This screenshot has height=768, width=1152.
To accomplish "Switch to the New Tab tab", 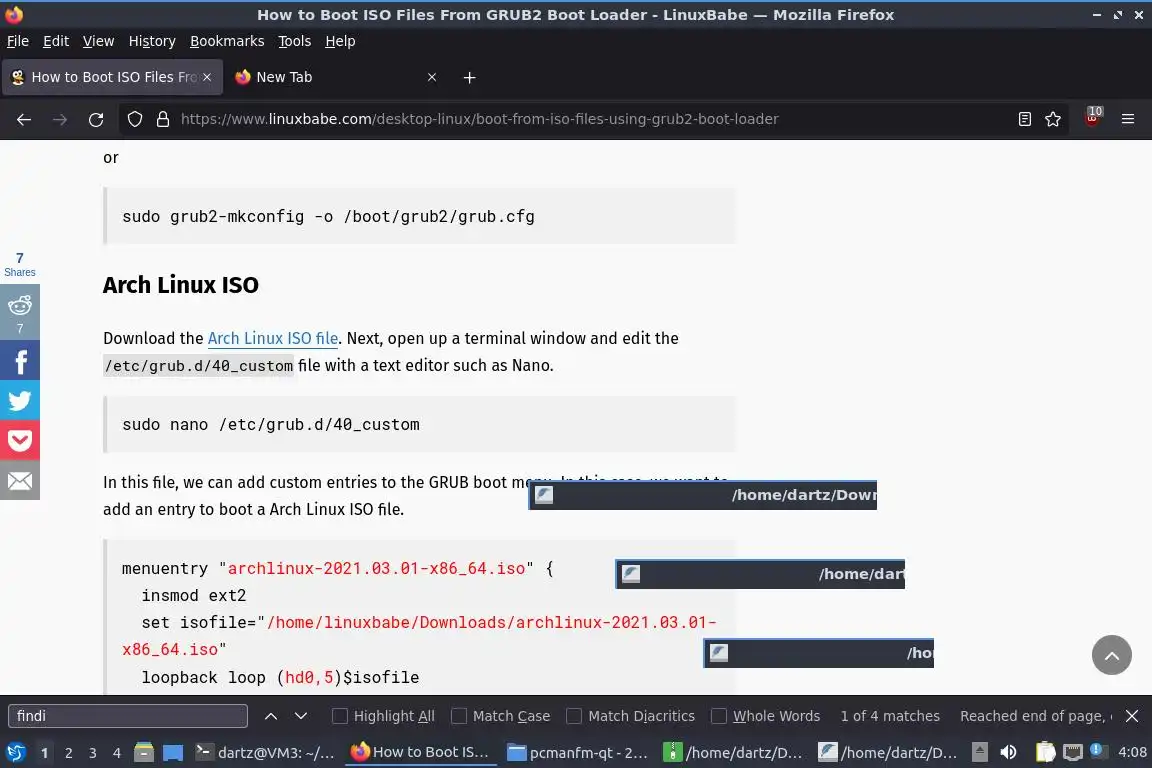I will click(336, 77).
